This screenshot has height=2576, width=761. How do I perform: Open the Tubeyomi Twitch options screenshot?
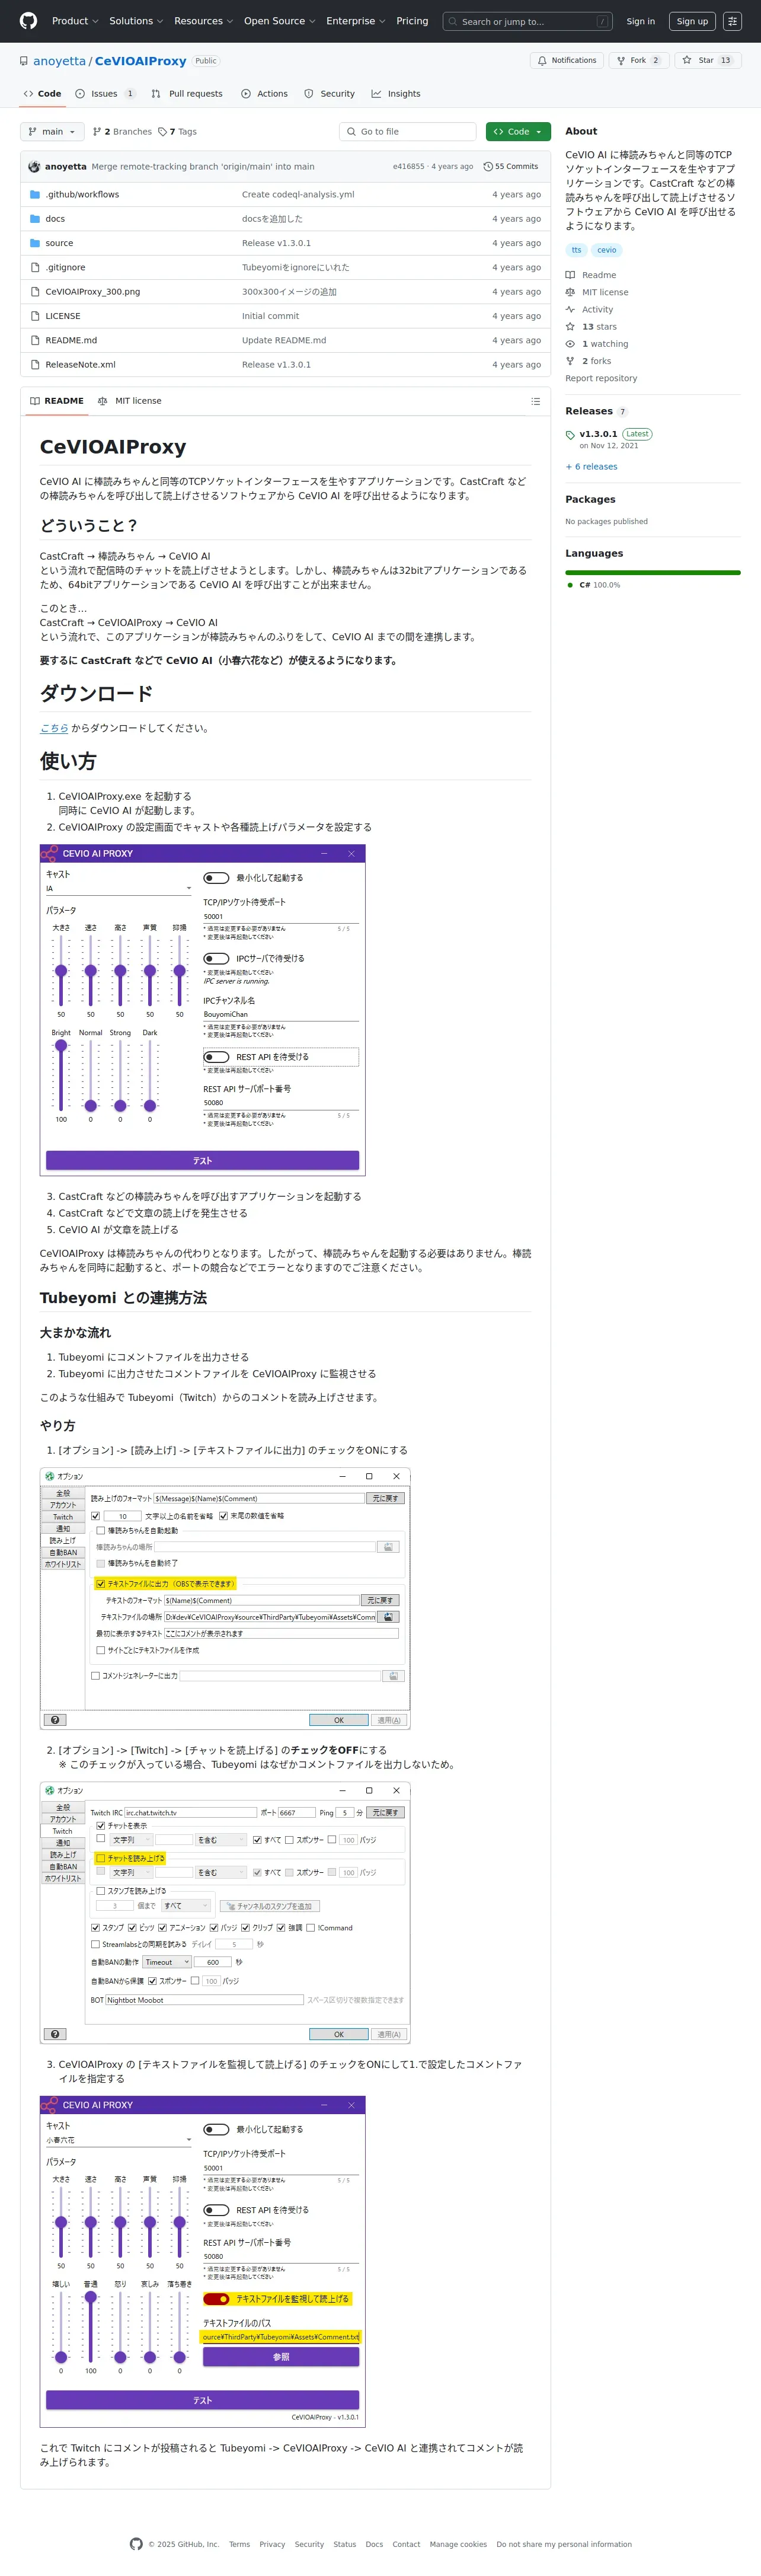(x=225, y=1913)
